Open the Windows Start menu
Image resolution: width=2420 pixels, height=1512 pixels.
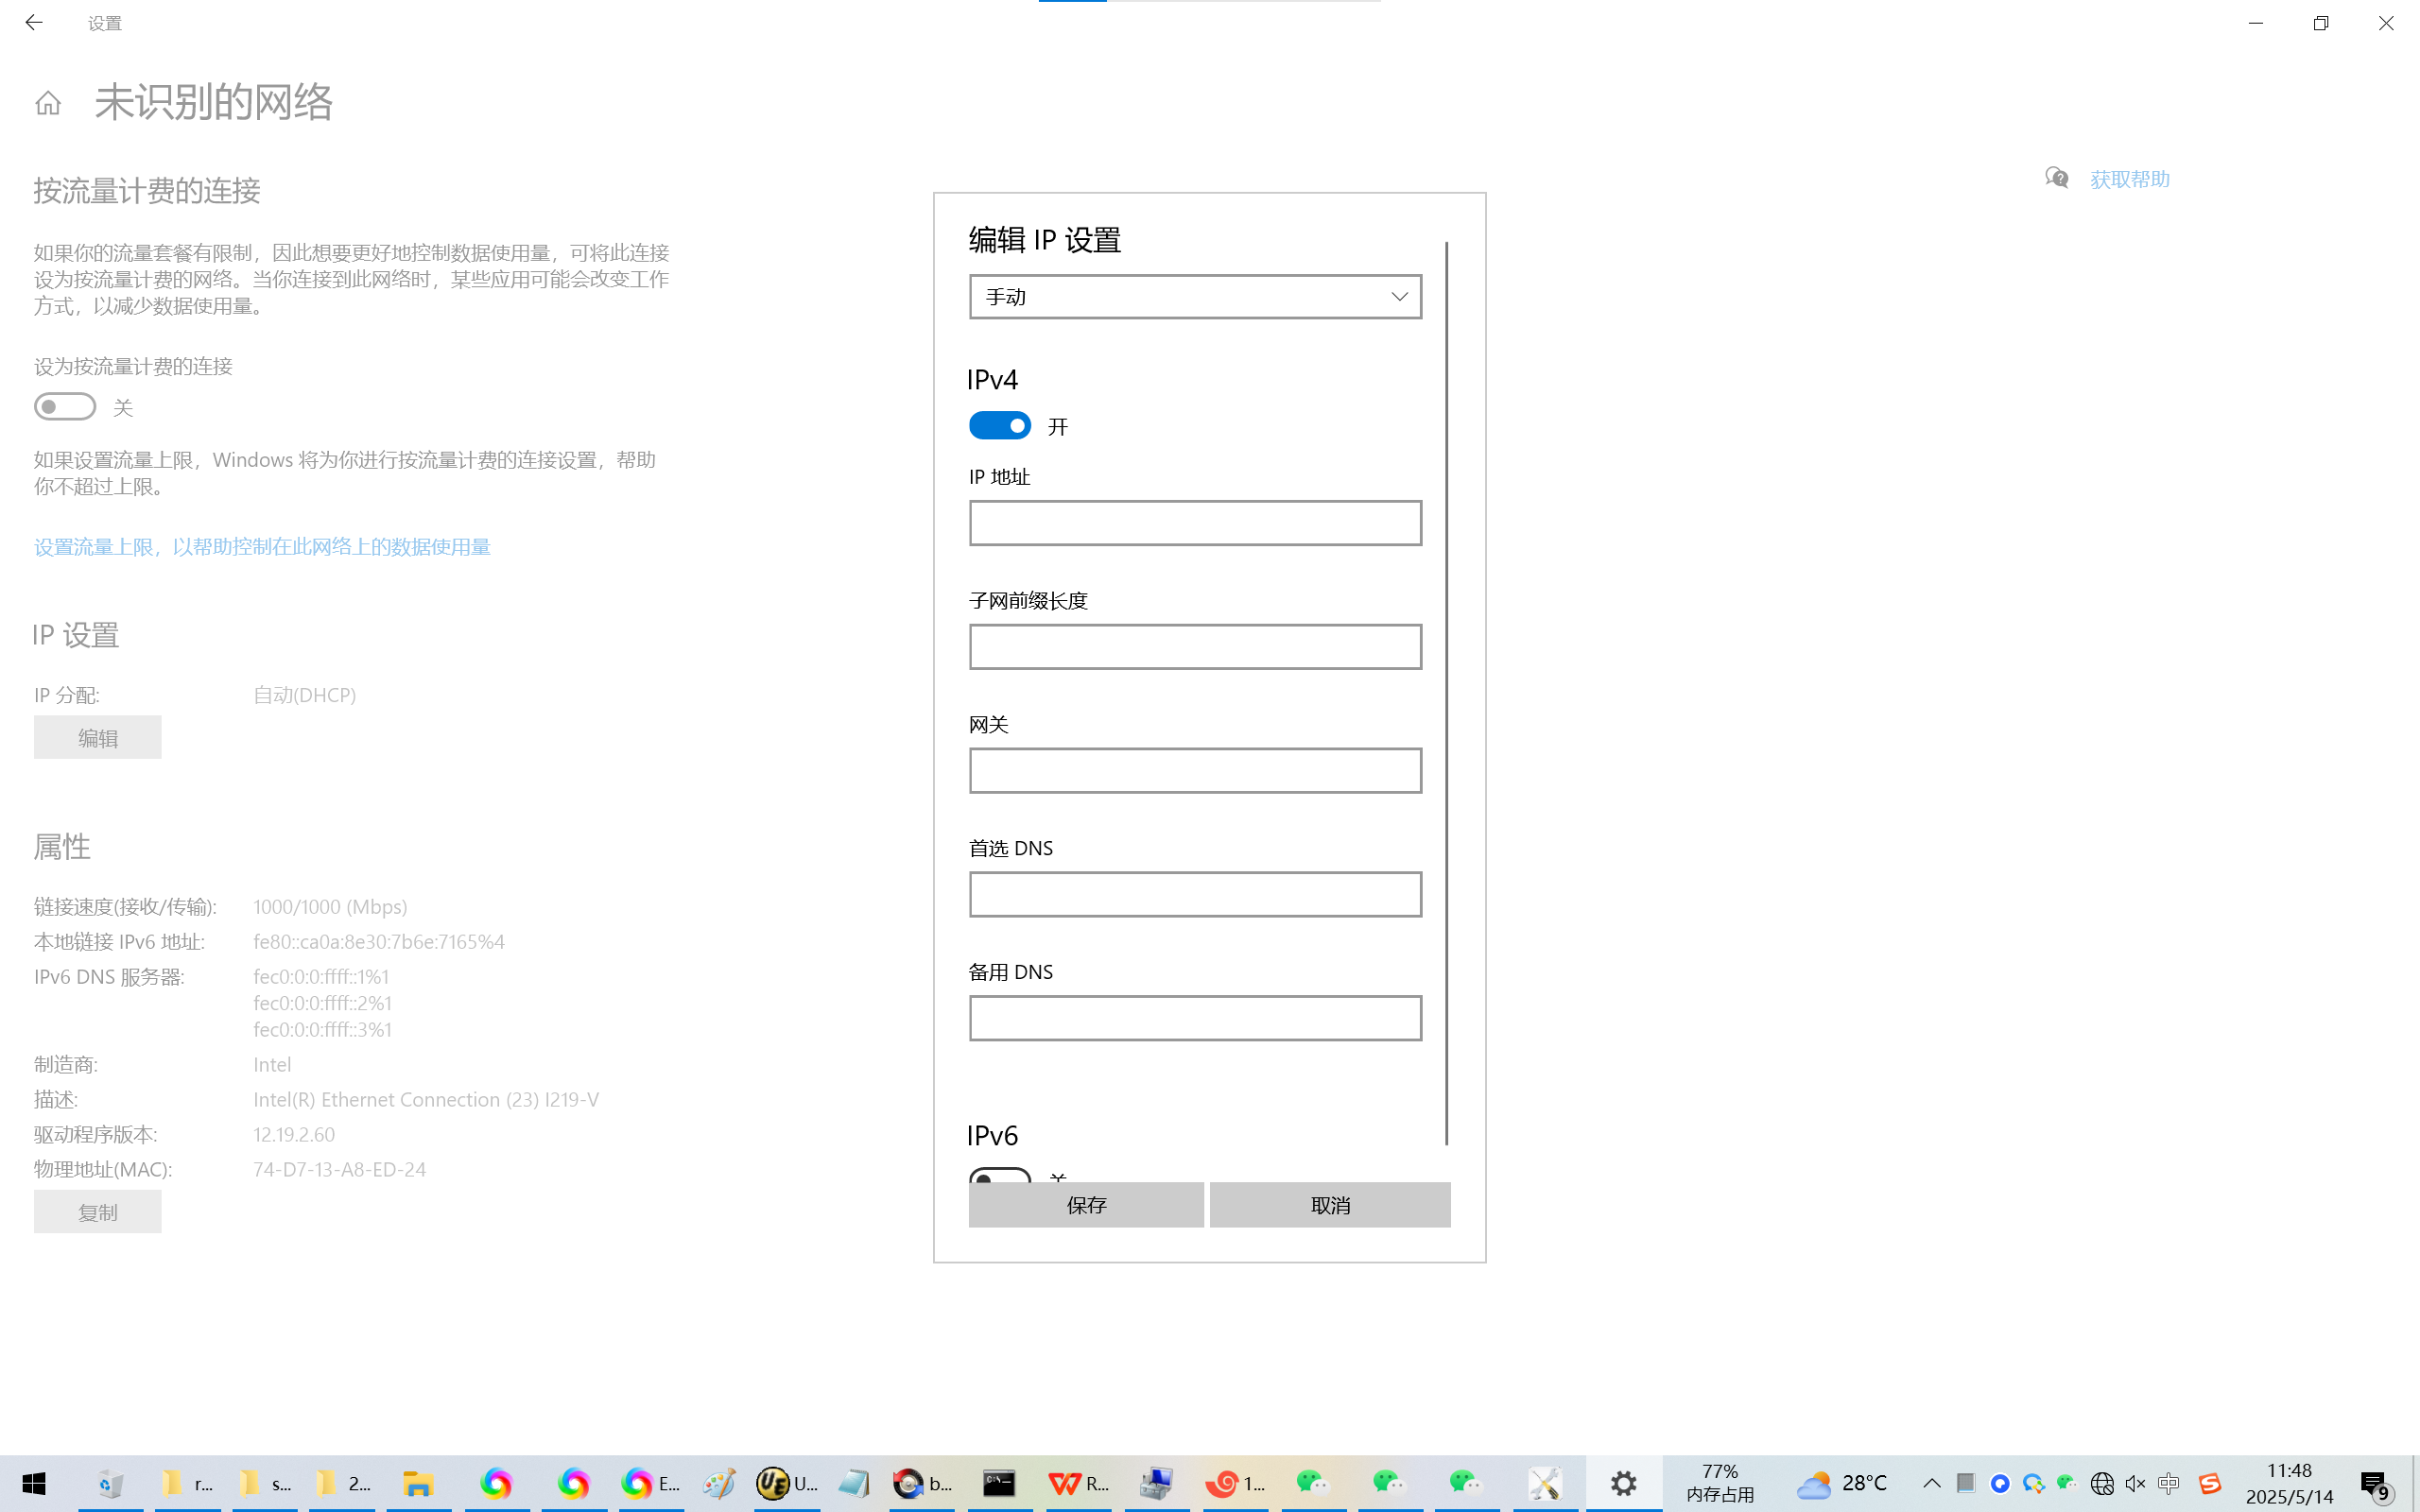pos(34,1483)
